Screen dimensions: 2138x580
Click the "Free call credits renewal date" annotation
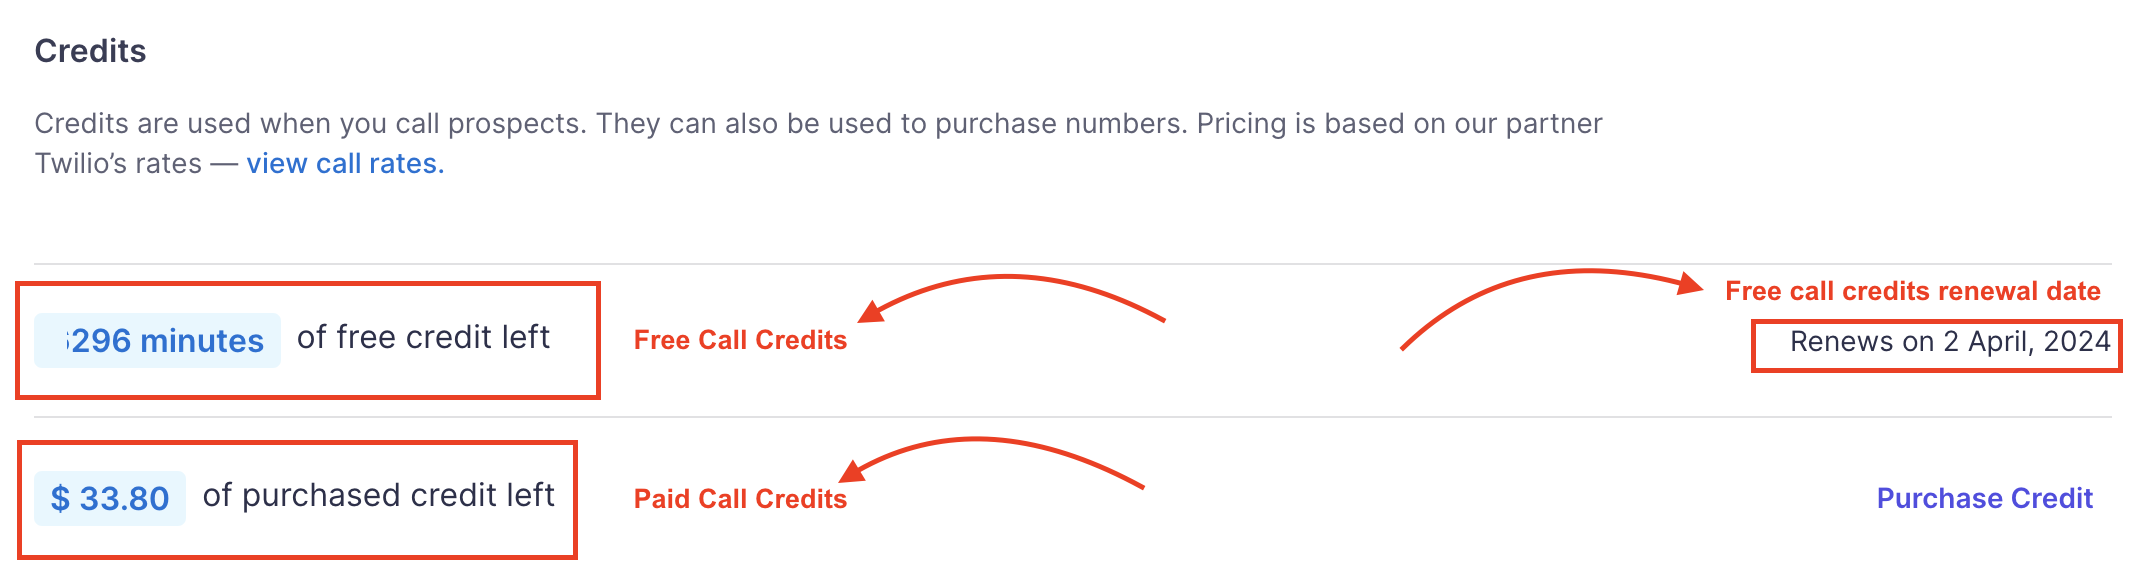click(x=1912, y=291)
